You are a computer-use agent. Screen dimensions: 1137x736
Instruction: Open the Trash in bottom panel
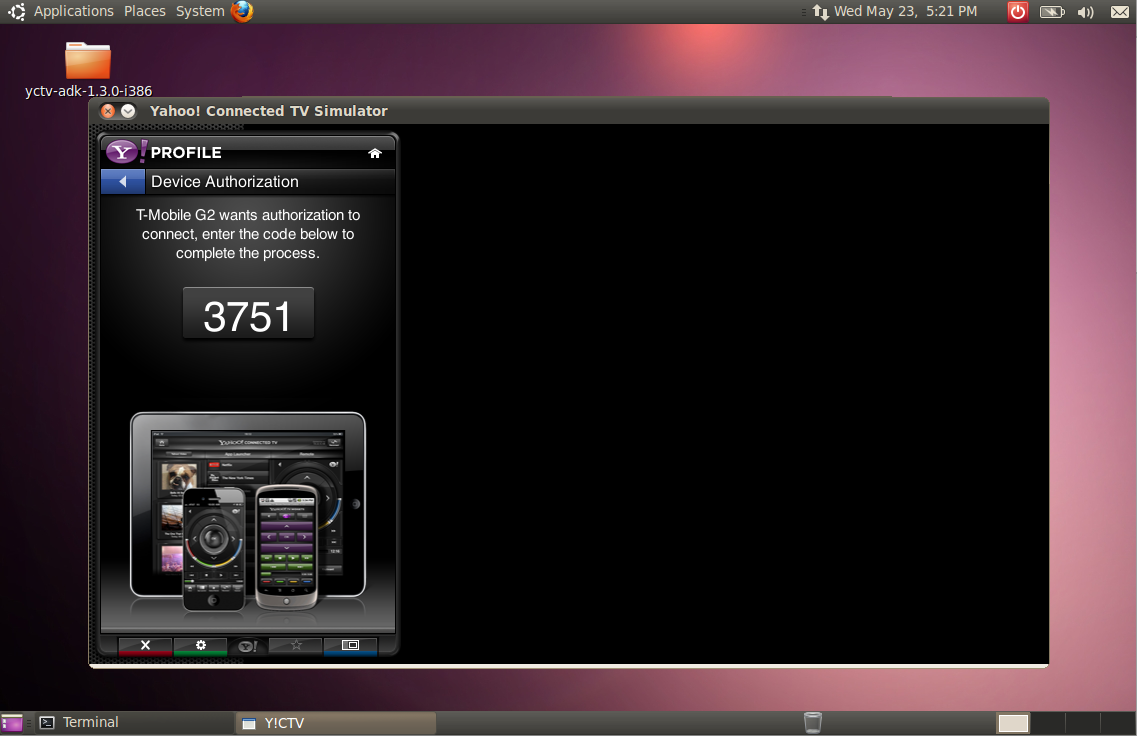[813, 722]
